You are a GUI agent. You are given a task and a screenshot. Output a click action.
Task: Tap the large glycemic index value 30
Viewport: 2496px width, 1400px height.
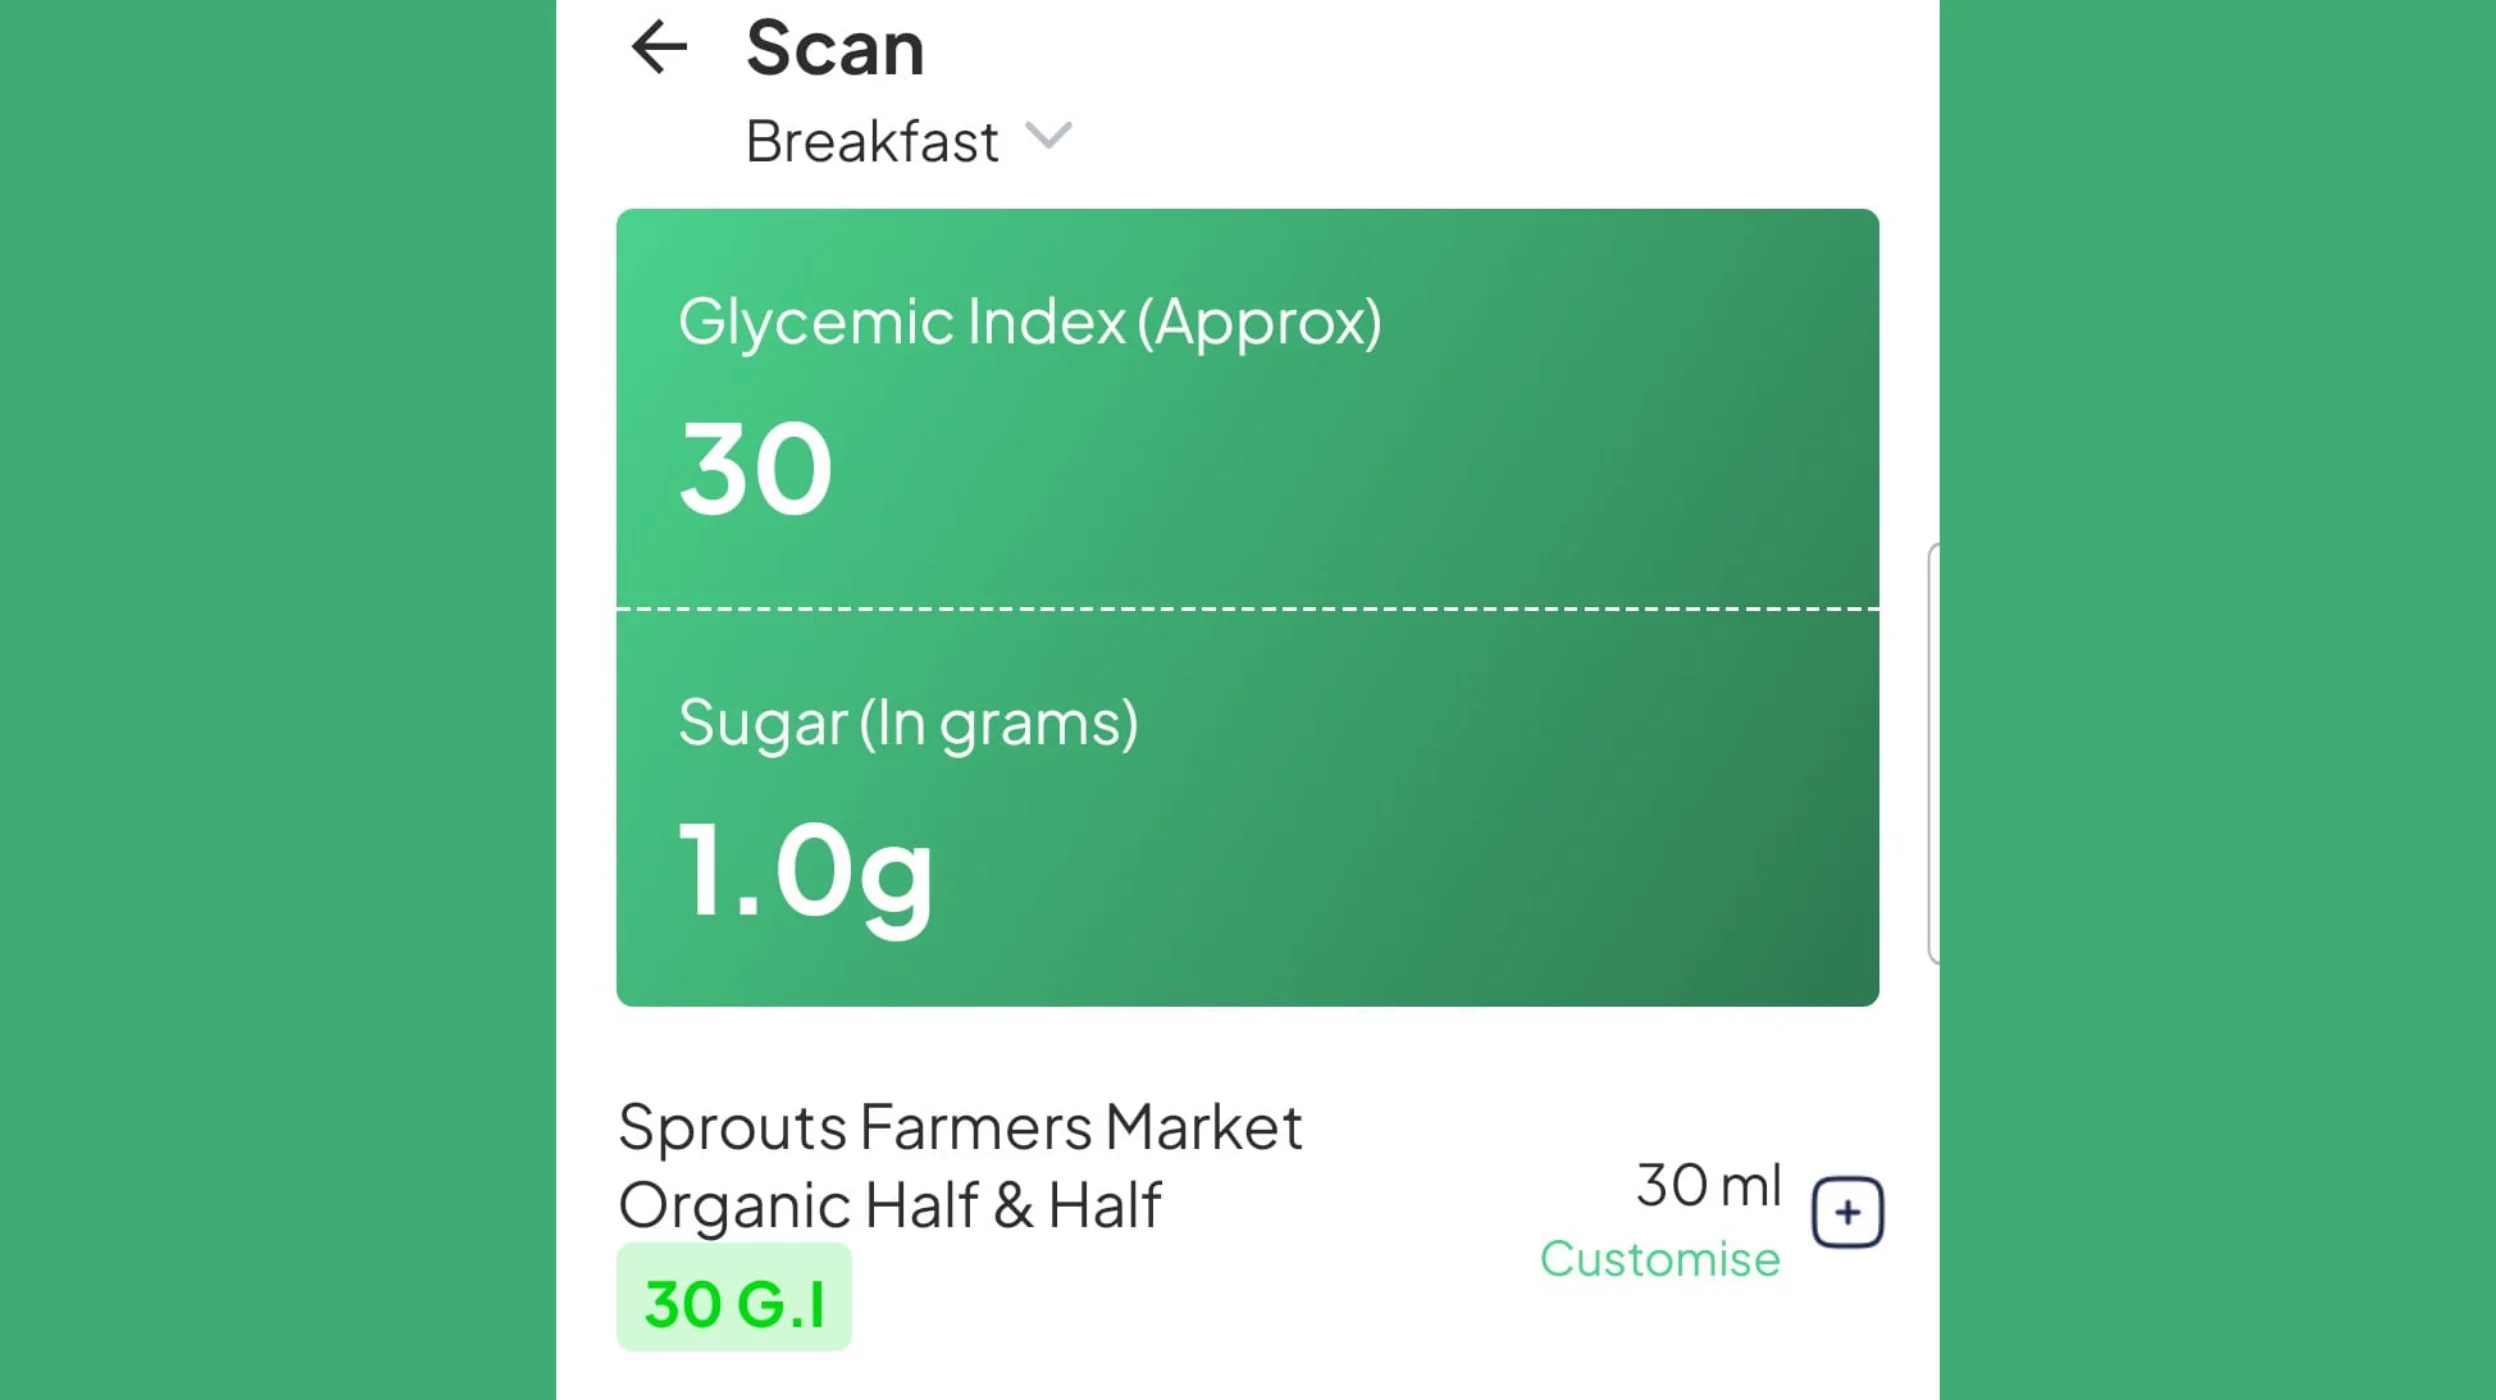click(755, 468)
